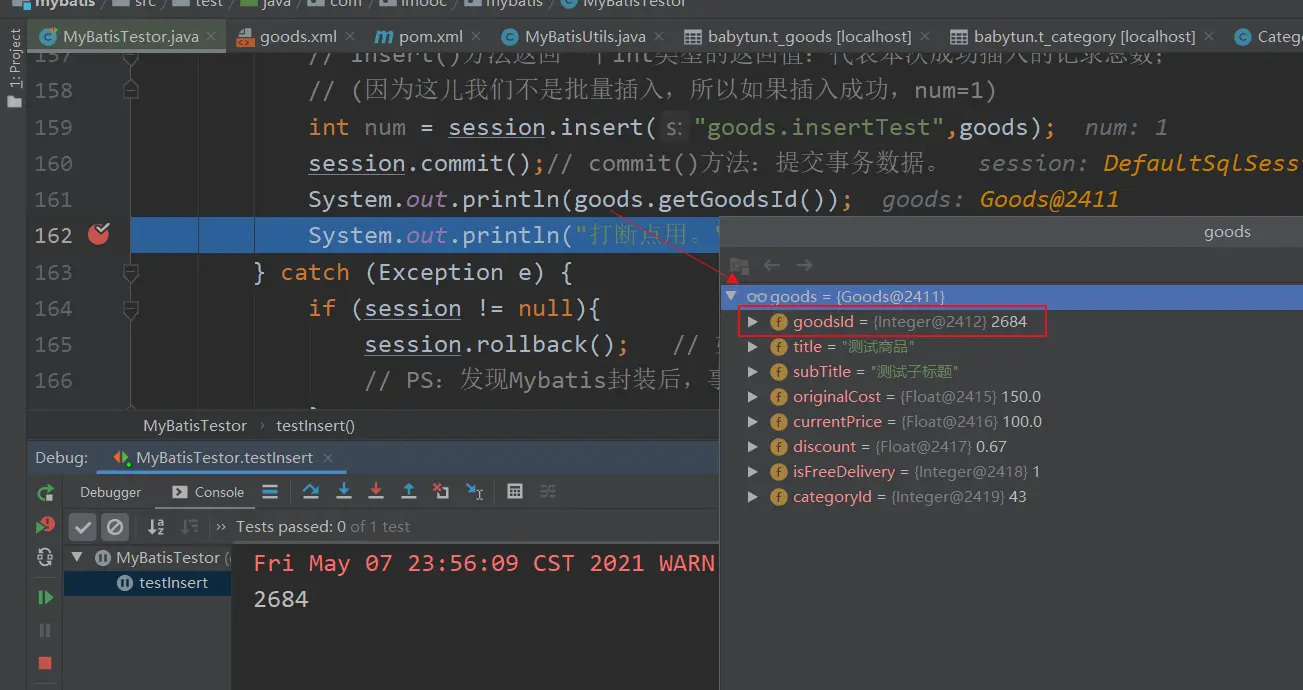Click testInsert() in the editor breadcrumb
1303x690 pixels.
click(x=315, y=425)
